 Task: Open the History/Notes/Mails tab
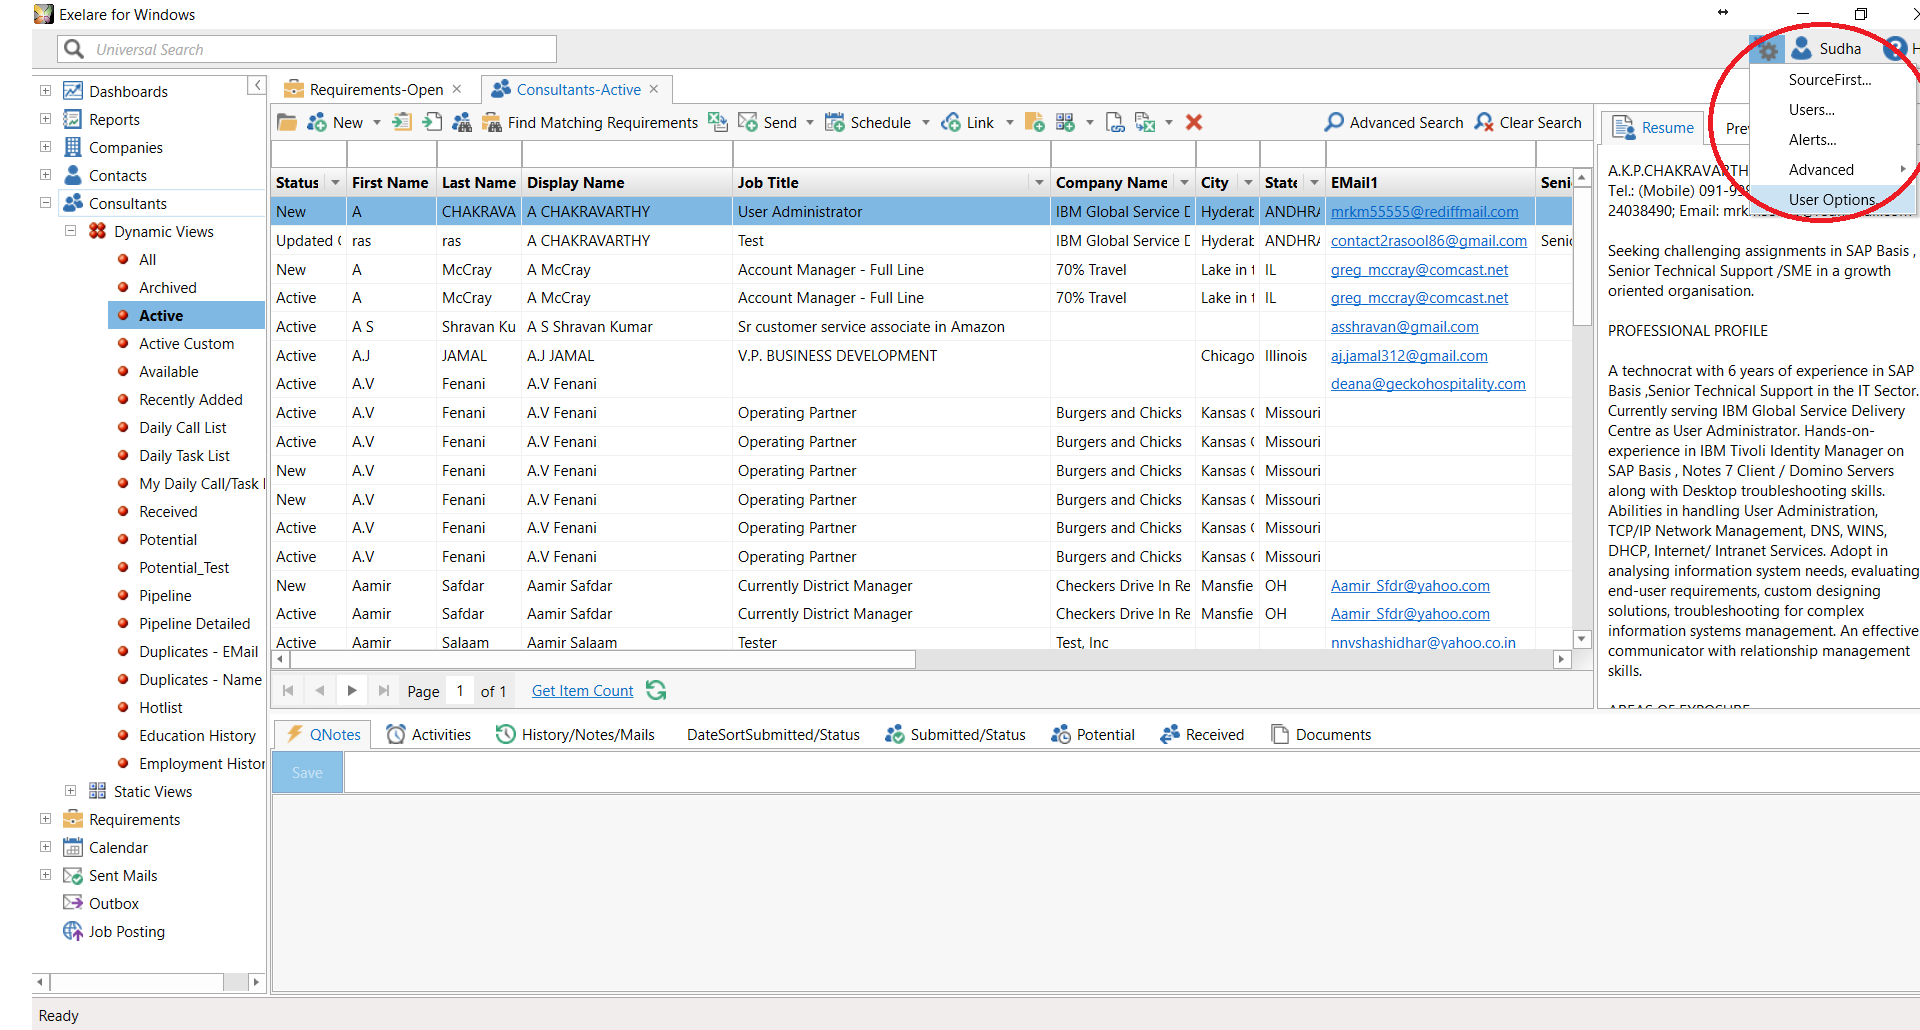click(575, 735)
